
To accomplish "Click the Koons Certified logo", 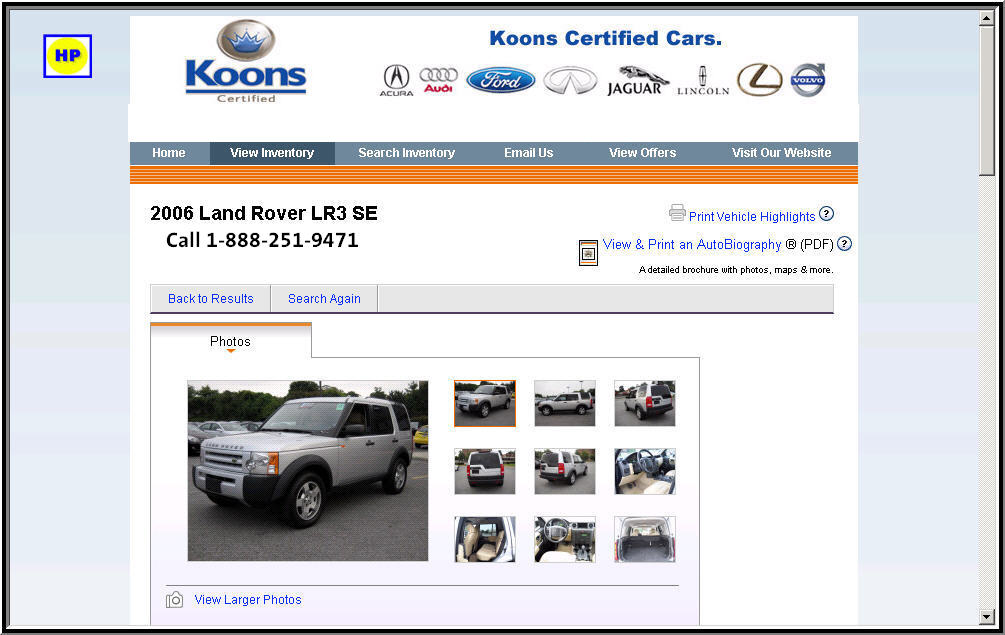I will 246,62.
